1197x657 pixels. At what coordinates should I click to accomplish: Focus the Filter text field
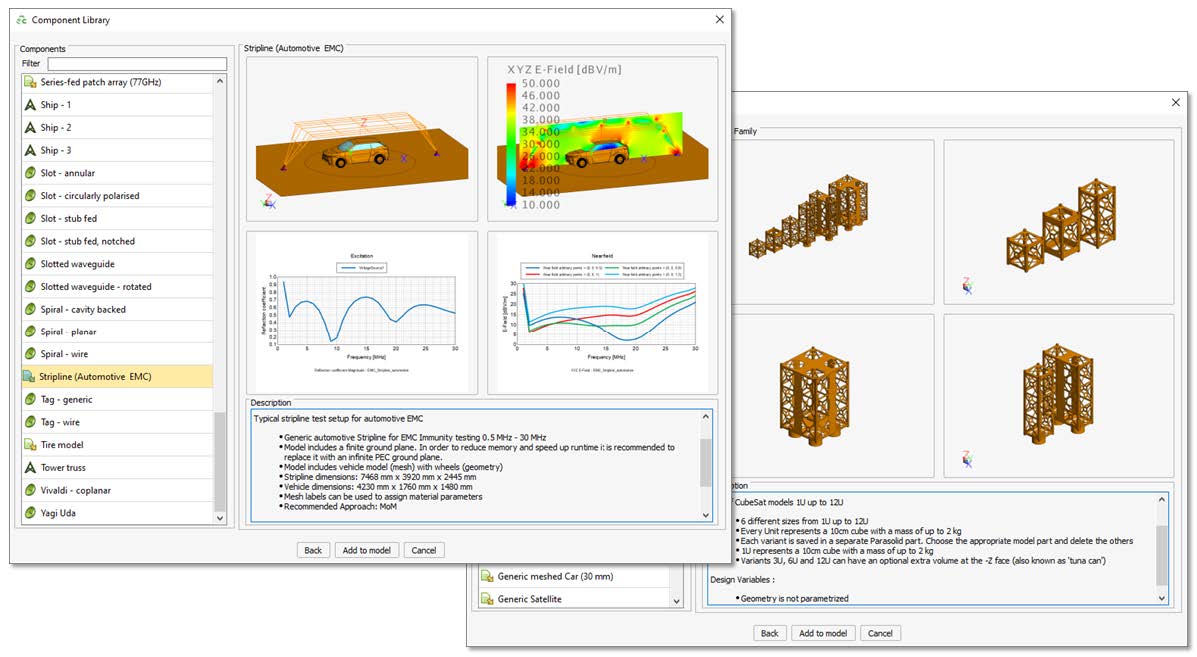(x=136, y=64)
